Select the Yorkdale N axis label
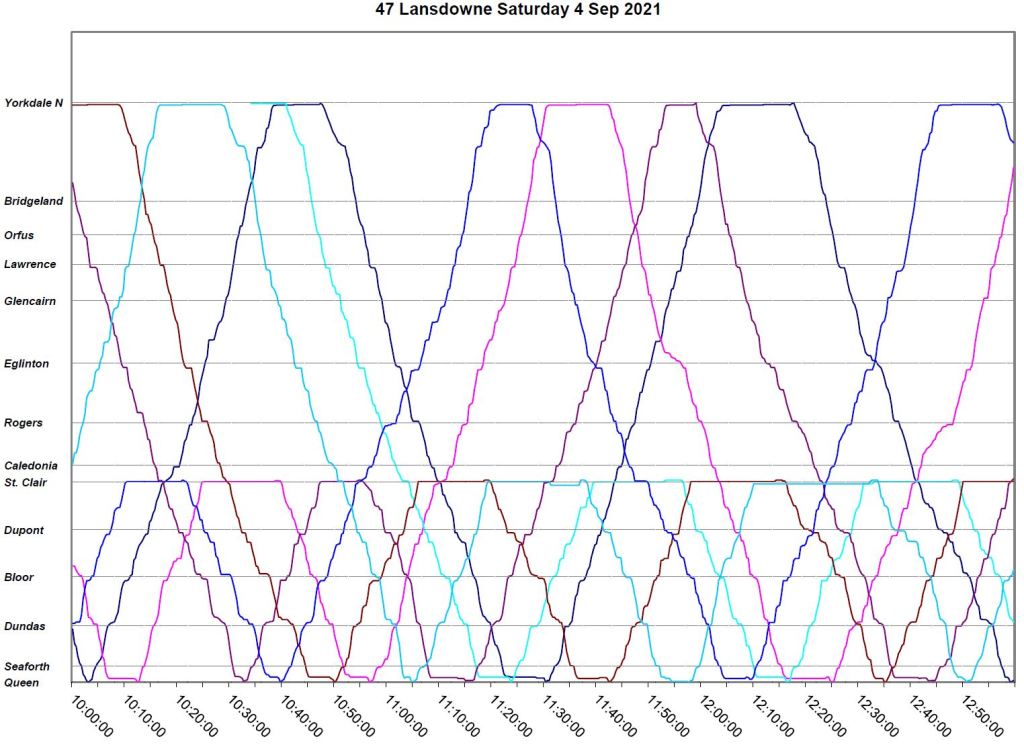1024x749 pixels. [x=34, y=103]
